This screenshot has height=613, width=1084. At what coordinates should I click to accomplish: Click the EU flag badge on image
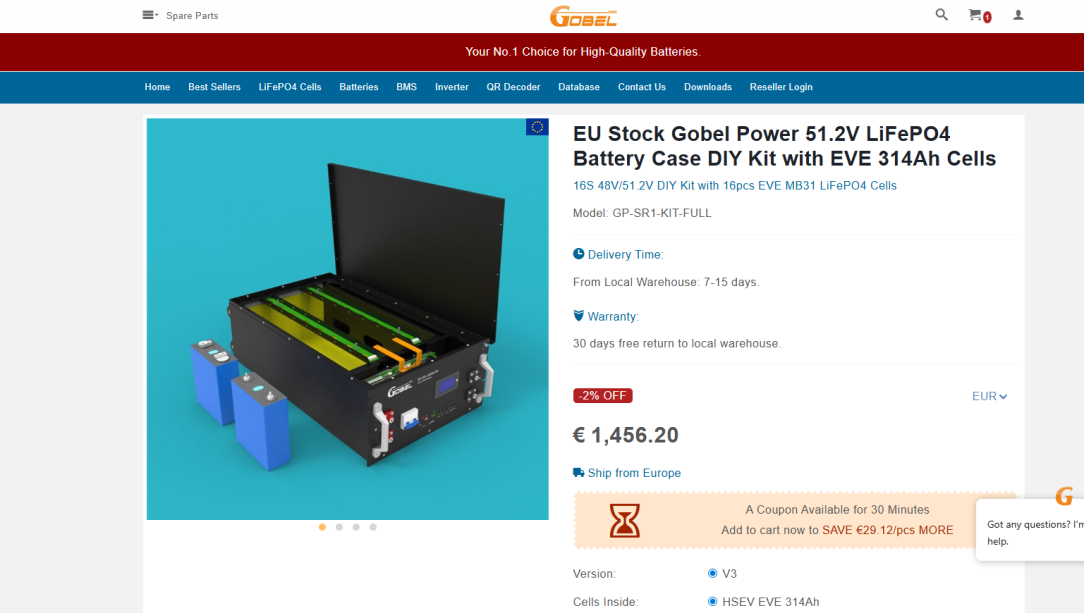[x=537, y=127]
